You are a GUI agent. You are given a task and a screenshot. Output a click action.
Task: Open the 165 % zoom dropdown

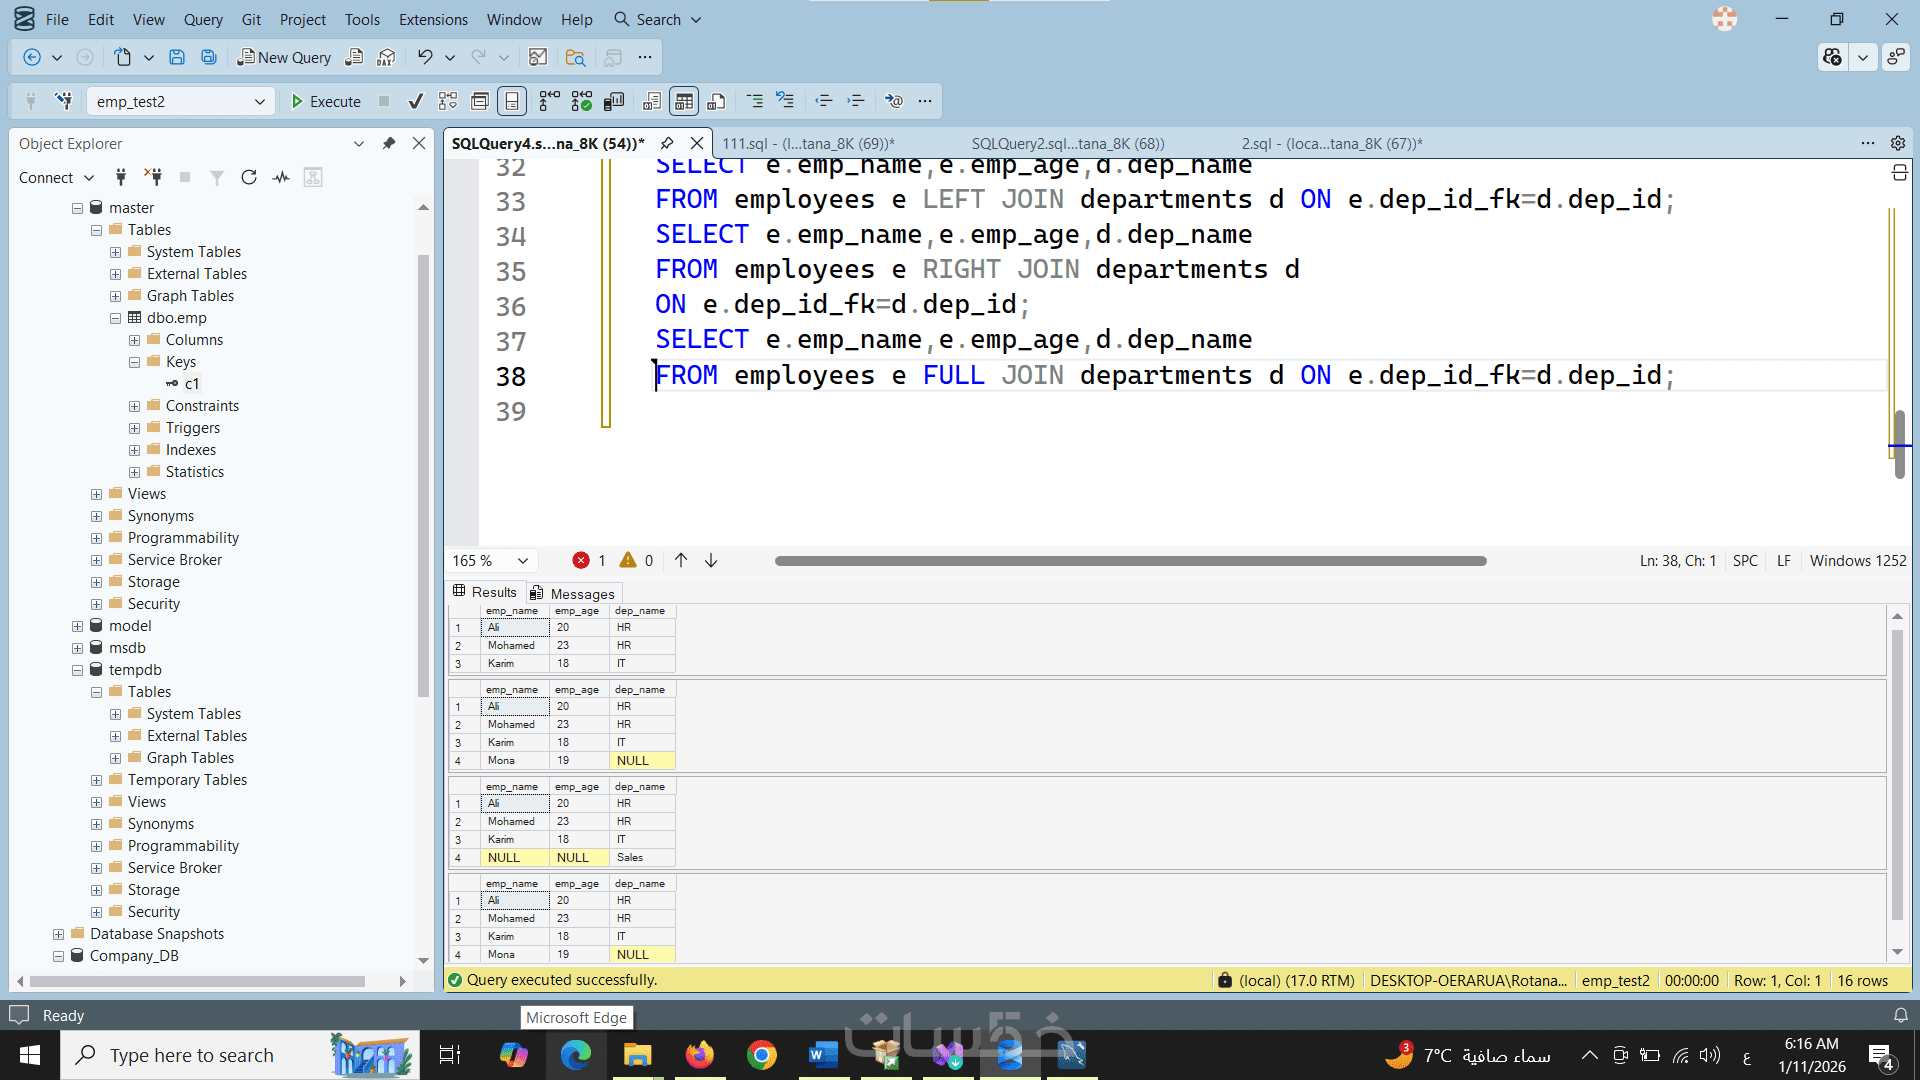pyautogui.click(x=522, y=560)
